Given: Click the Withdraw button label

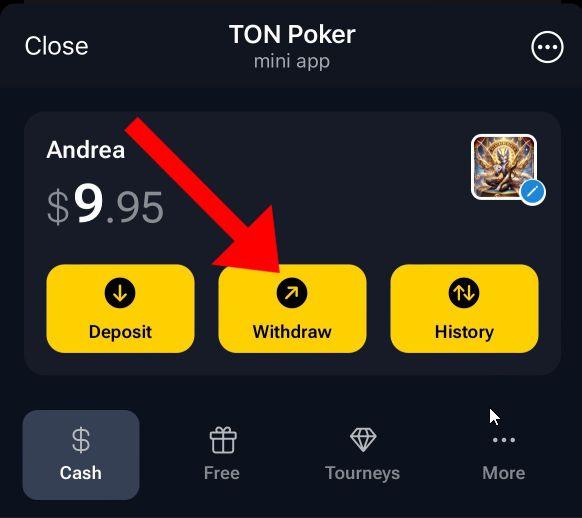Looking at the screenshot, I should [x=292, y=332].
